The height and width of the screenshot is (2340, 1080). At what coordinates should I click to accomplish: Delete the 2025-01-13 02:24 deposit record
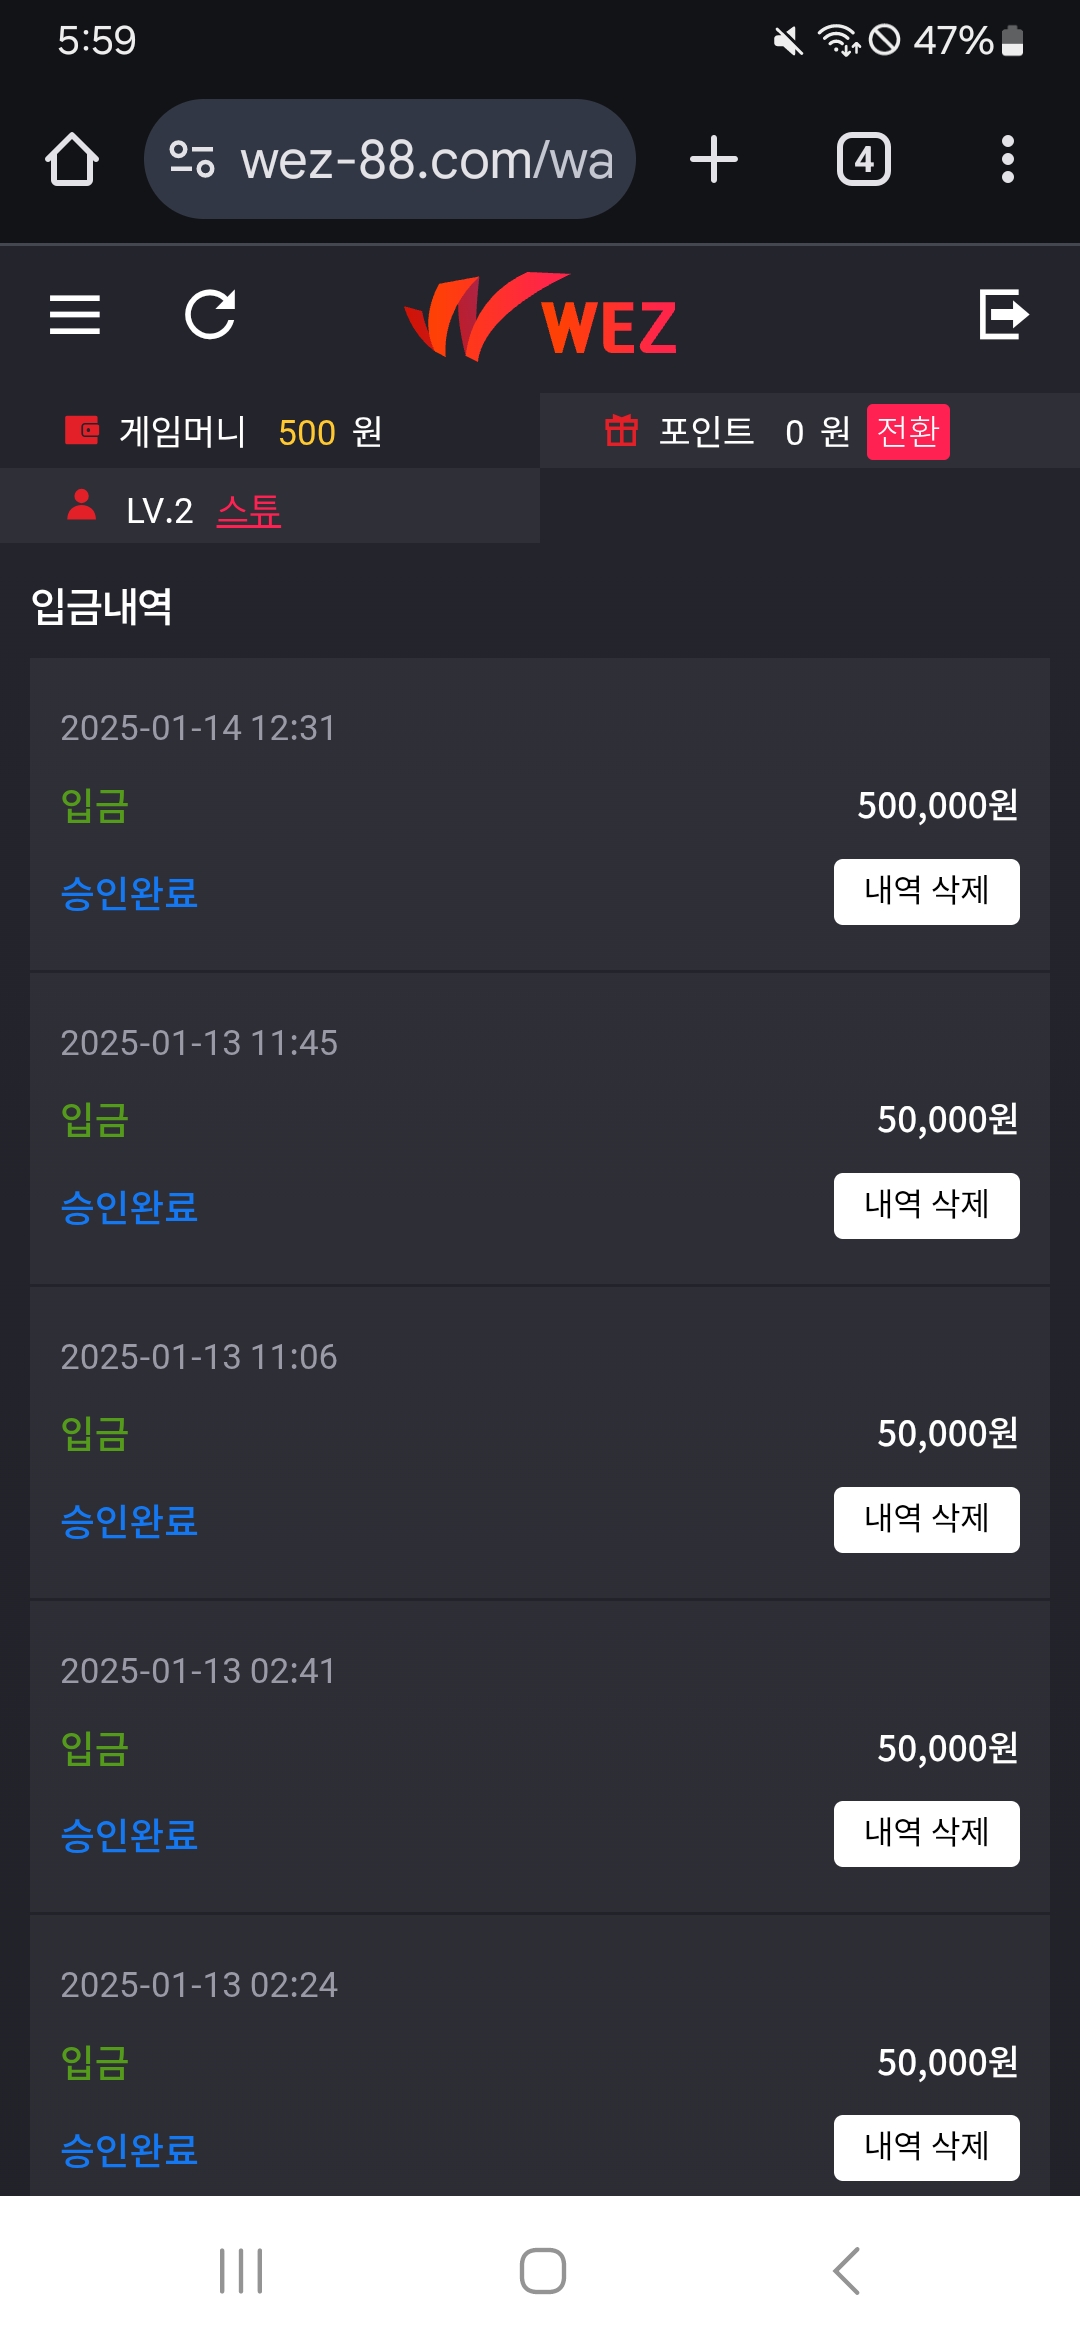pos(926,2147)
